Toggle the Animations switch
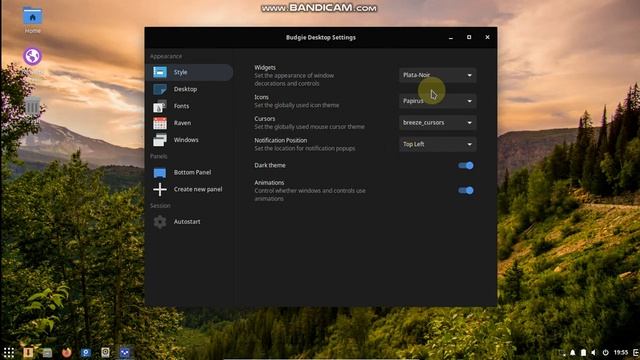The height and width of the screenshot is (360, 640). pos(466,191)
